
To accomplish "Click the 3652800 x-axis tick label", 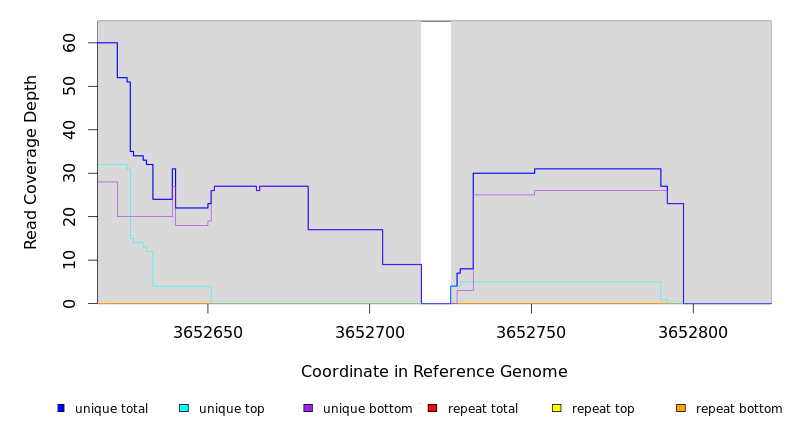I will point(693,332).
